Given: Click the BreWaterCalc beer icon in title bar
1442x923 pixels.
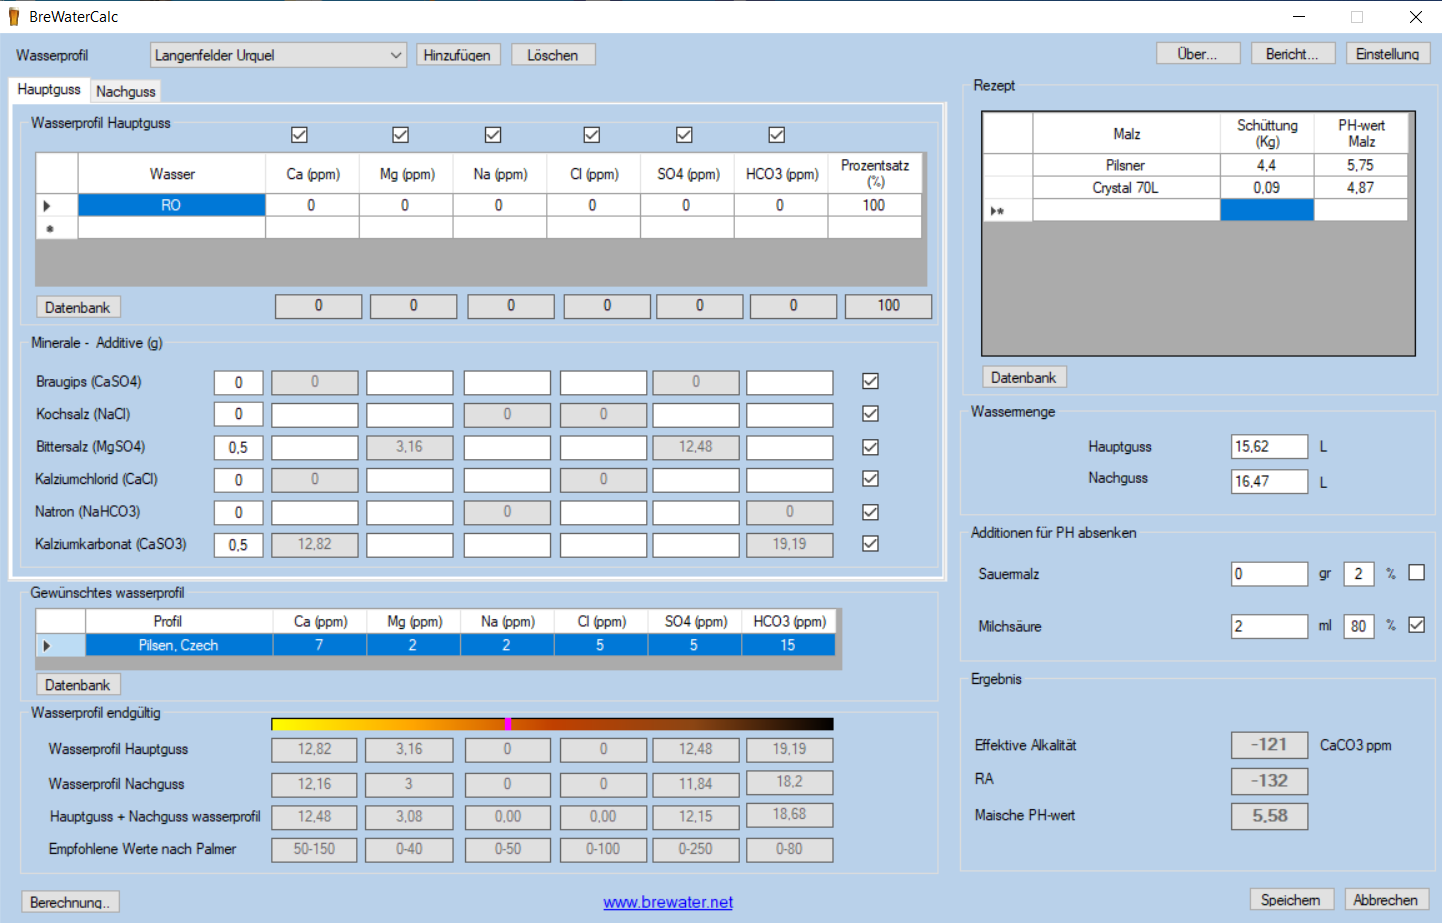Looking at the screenshot, I should 14,17.
